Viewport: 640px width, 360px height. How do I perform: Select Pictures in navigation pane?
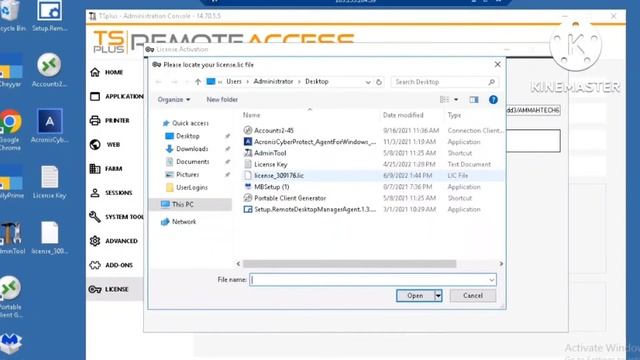coord(187,175)
